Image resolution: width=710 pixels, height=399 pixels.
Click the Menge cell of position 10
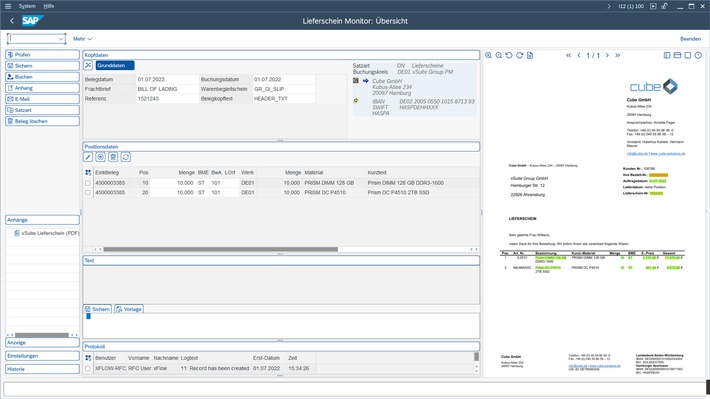click(x=172, y=183)
